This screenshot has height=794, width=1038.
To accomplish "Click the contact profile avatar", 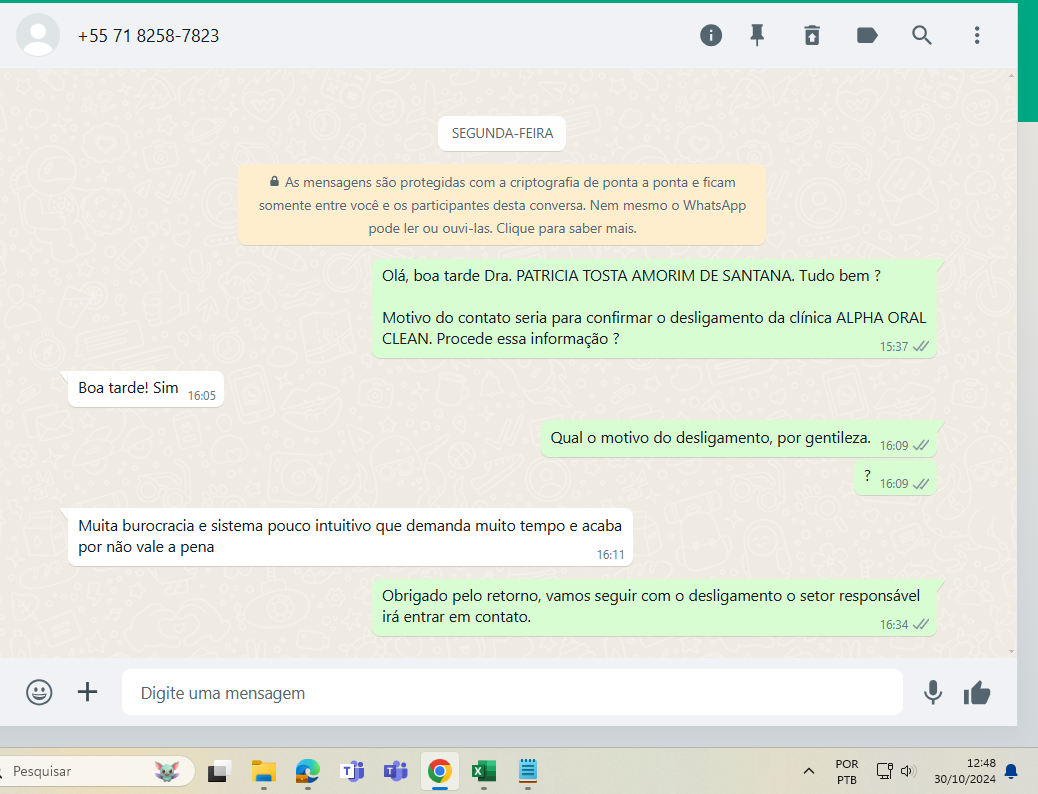I will (x=38, y=35).
